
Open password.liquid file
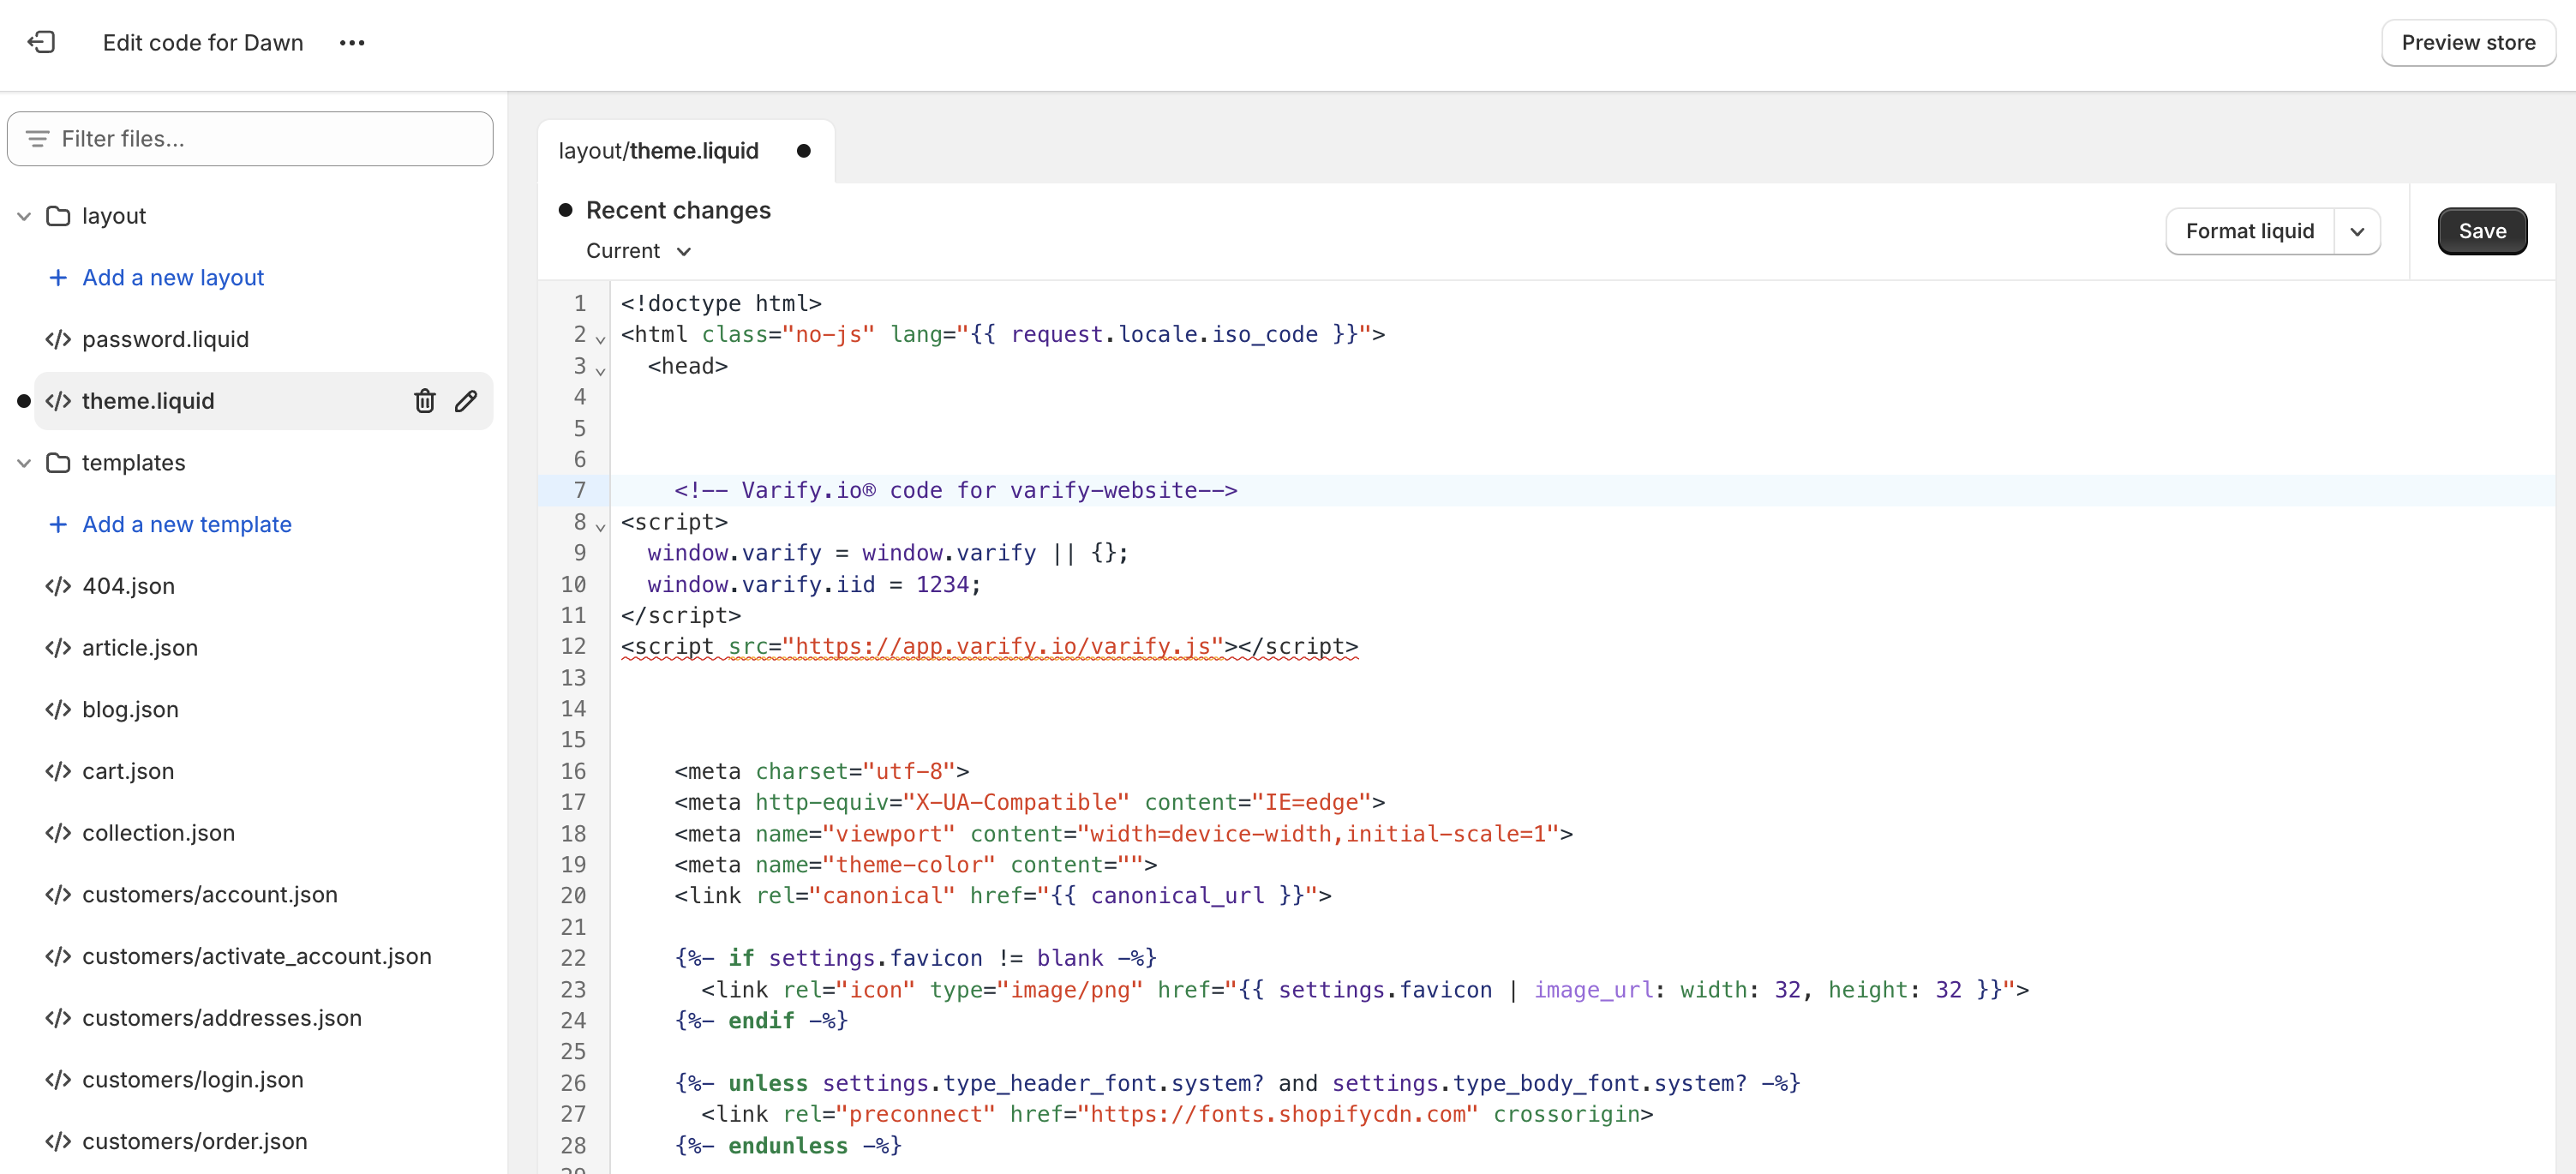(165, 339)
